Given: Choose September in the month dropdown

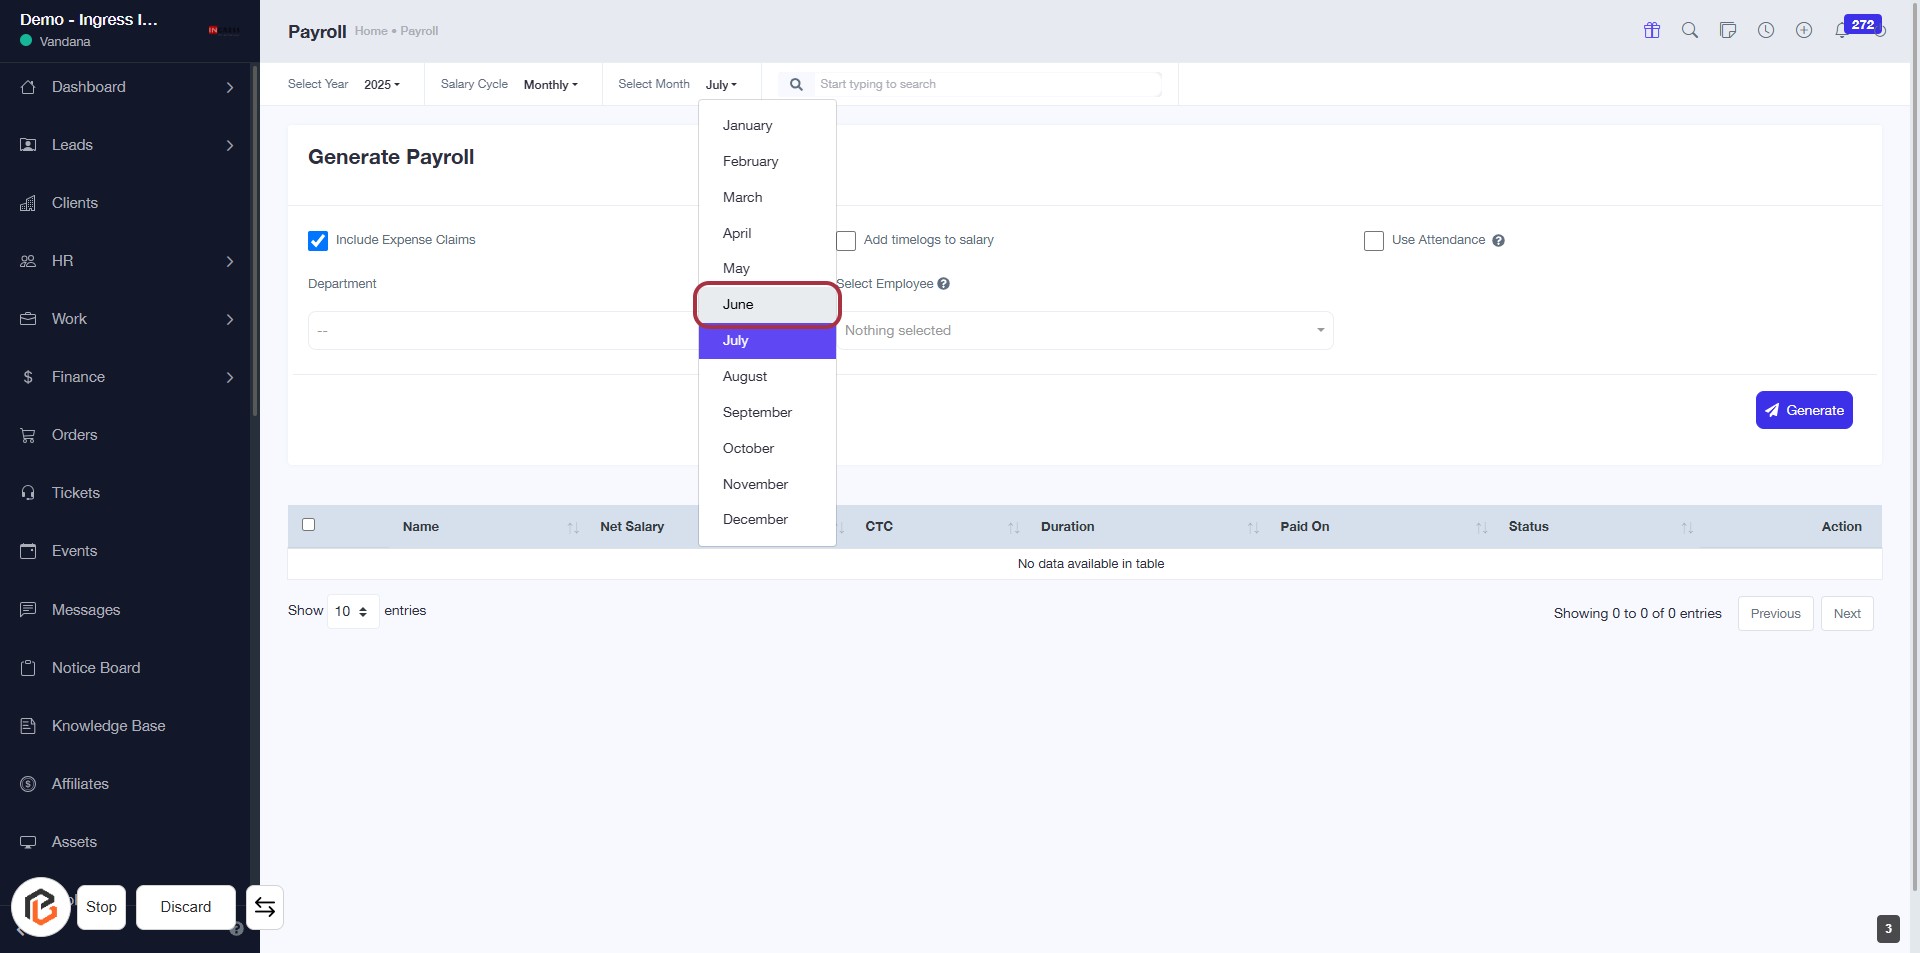Looking at the screenshot, I should 757,413.
